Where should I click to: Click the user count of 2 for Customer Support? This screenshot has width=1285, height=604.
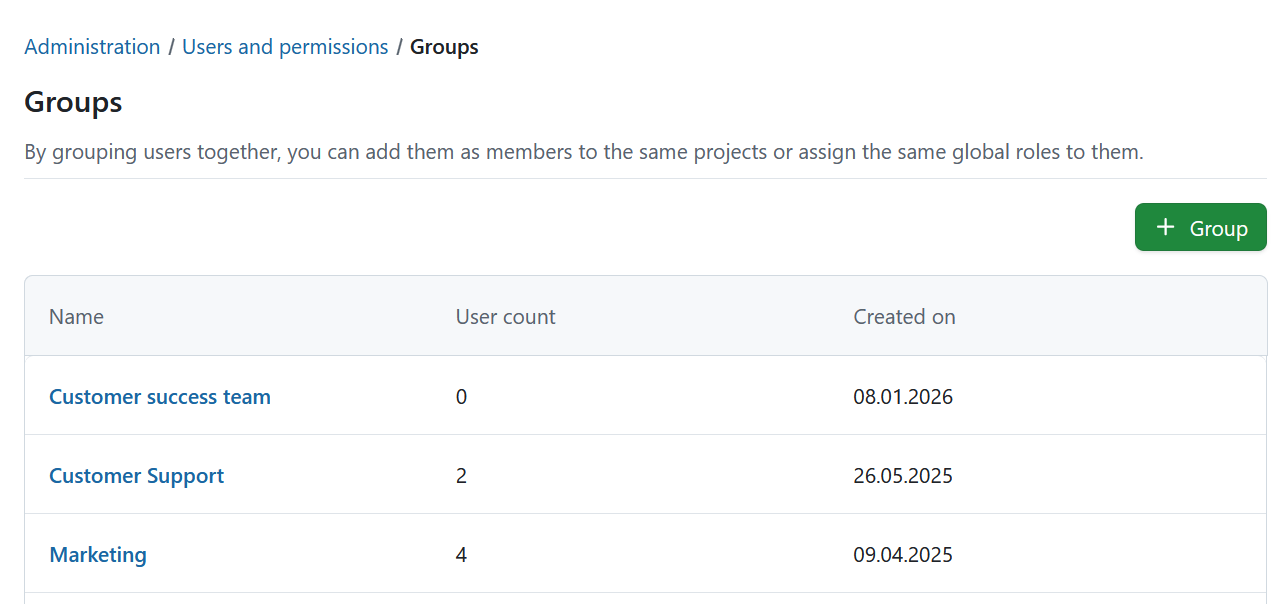click(461, 475)
